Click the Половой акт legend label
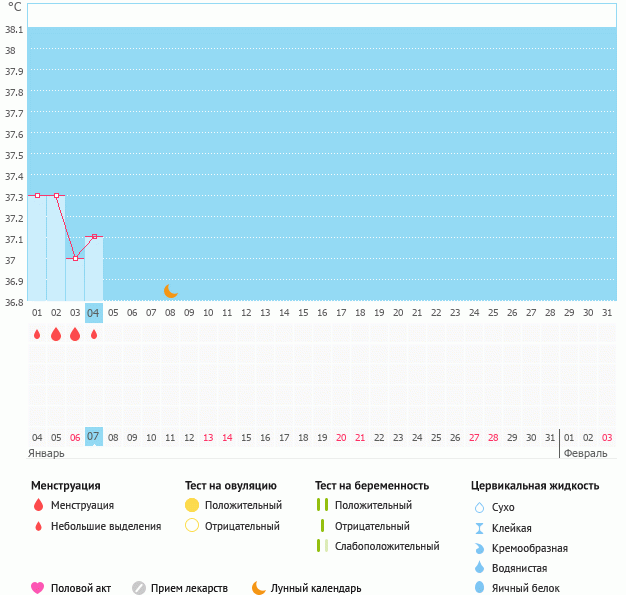Image resolution: width=626 pixels, height=595 pixels. (83, 588)
